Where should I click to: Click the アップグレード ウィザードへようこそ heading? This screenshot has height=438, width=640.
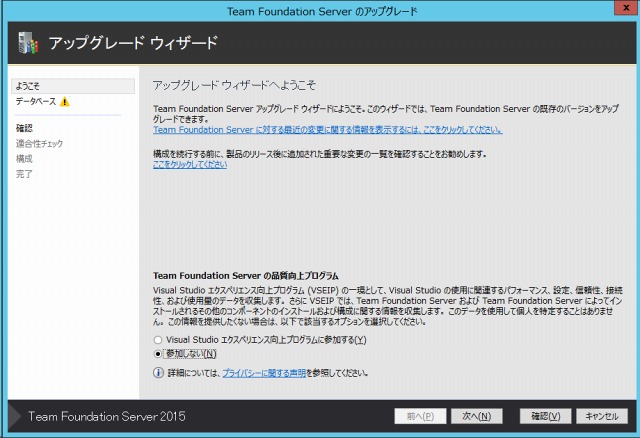(x=234, y=85)
